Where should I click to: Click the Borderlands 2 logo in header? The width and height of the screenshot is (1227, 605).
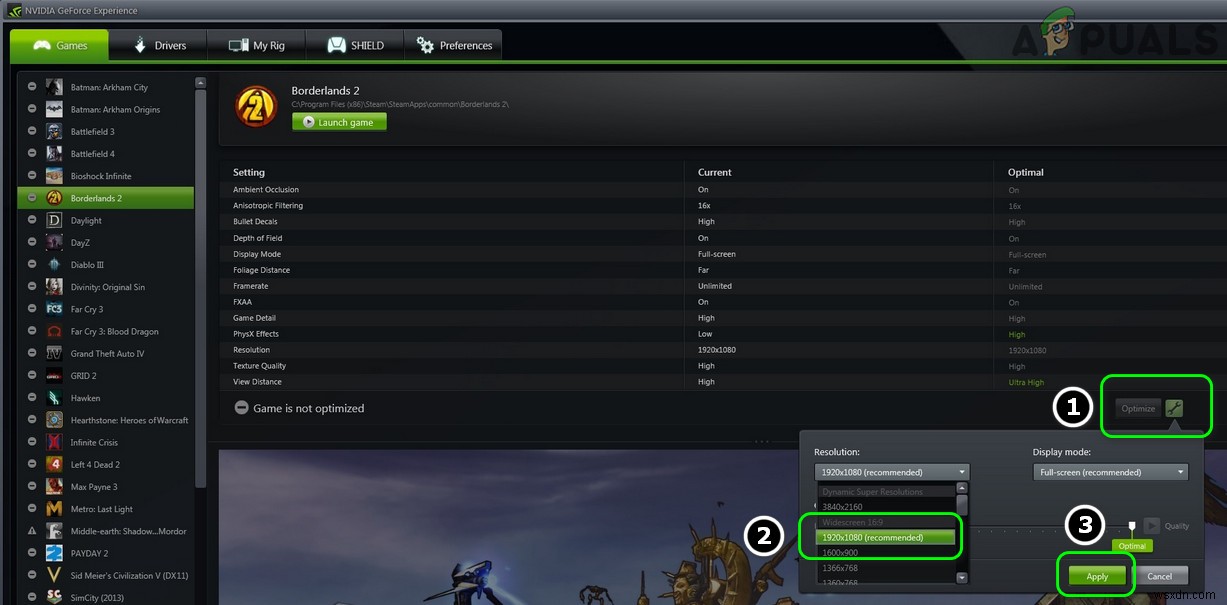tap(256, 106)
